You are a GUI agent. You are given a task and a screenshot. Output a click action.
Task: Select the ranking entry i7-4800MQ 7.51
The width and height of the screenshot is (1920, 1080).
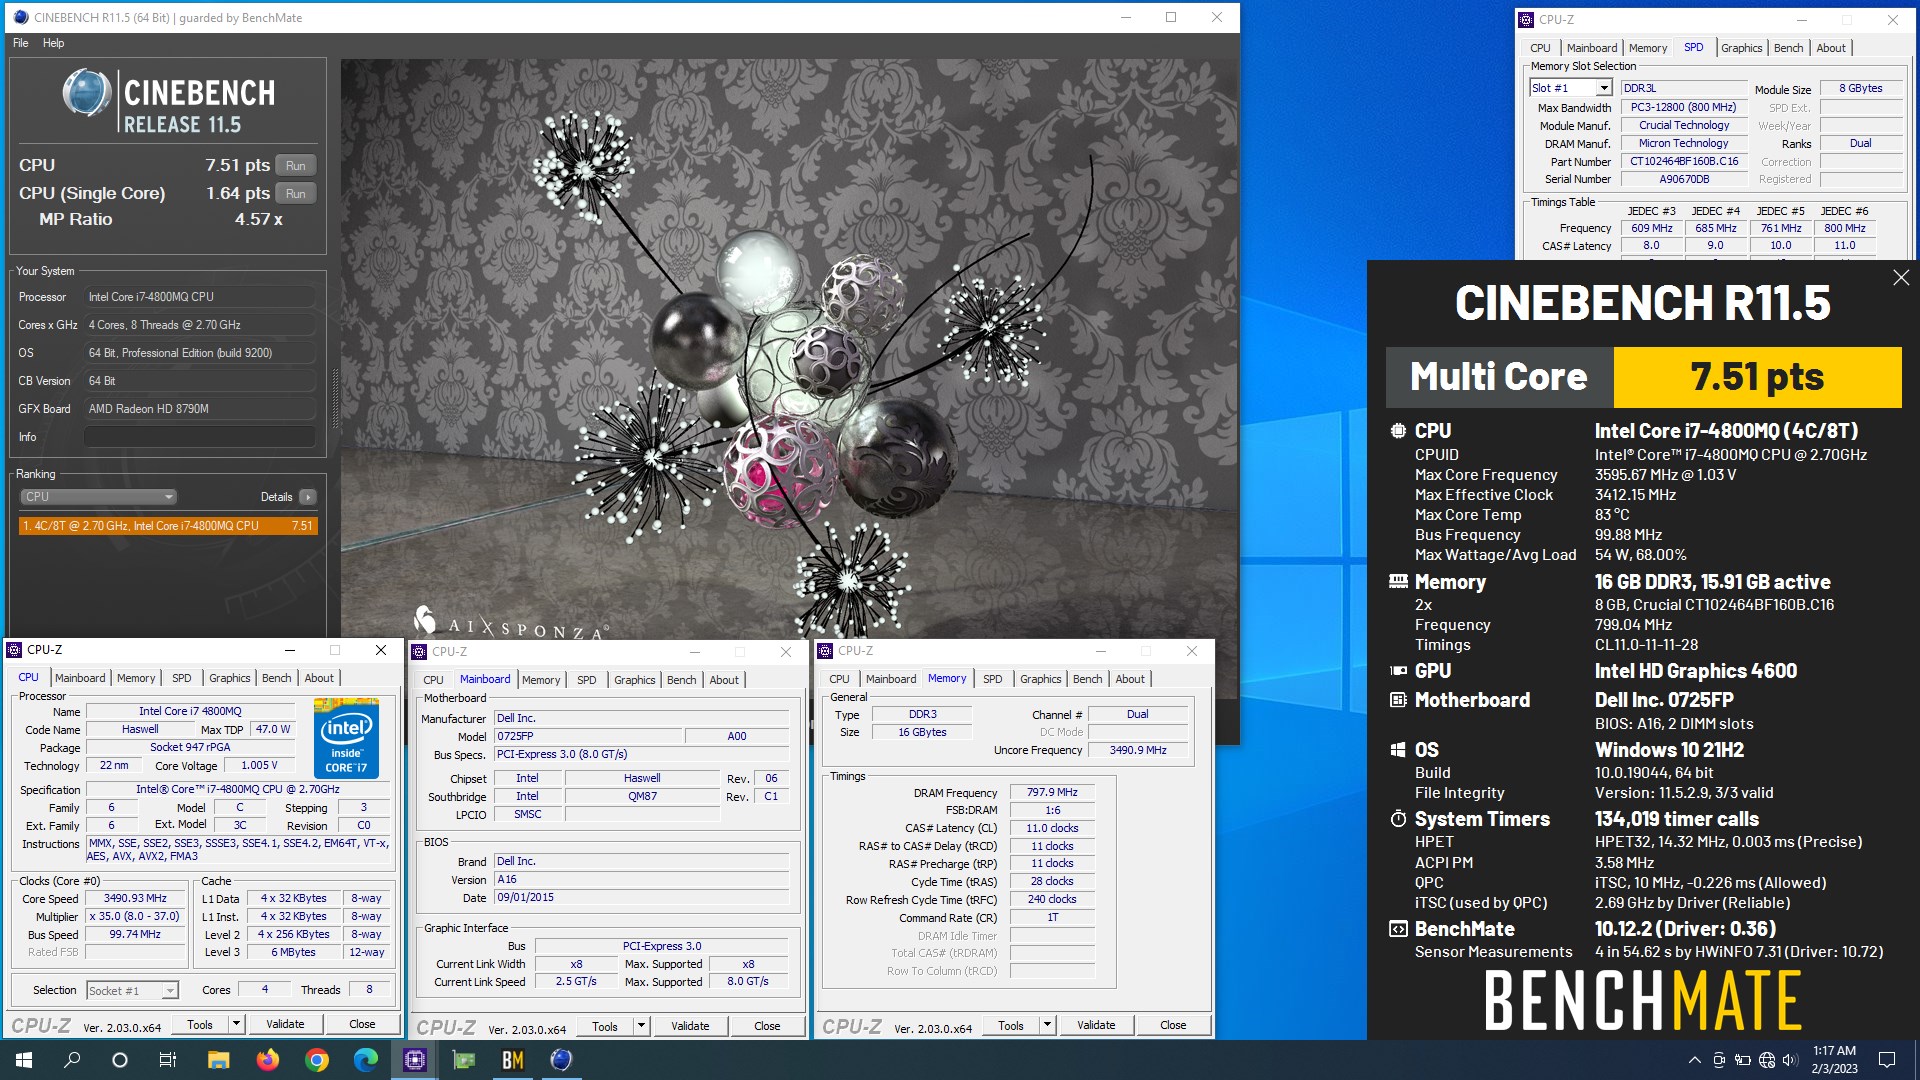pyautogui.click(x=168, y=526)
